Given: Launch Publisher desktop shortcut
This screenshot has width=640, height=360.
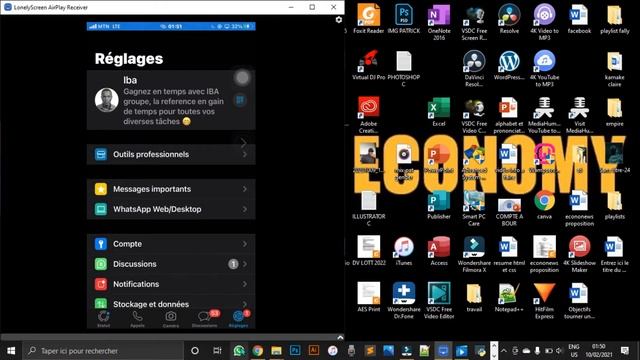Looking at the screenshot, I should coord(439,205).
